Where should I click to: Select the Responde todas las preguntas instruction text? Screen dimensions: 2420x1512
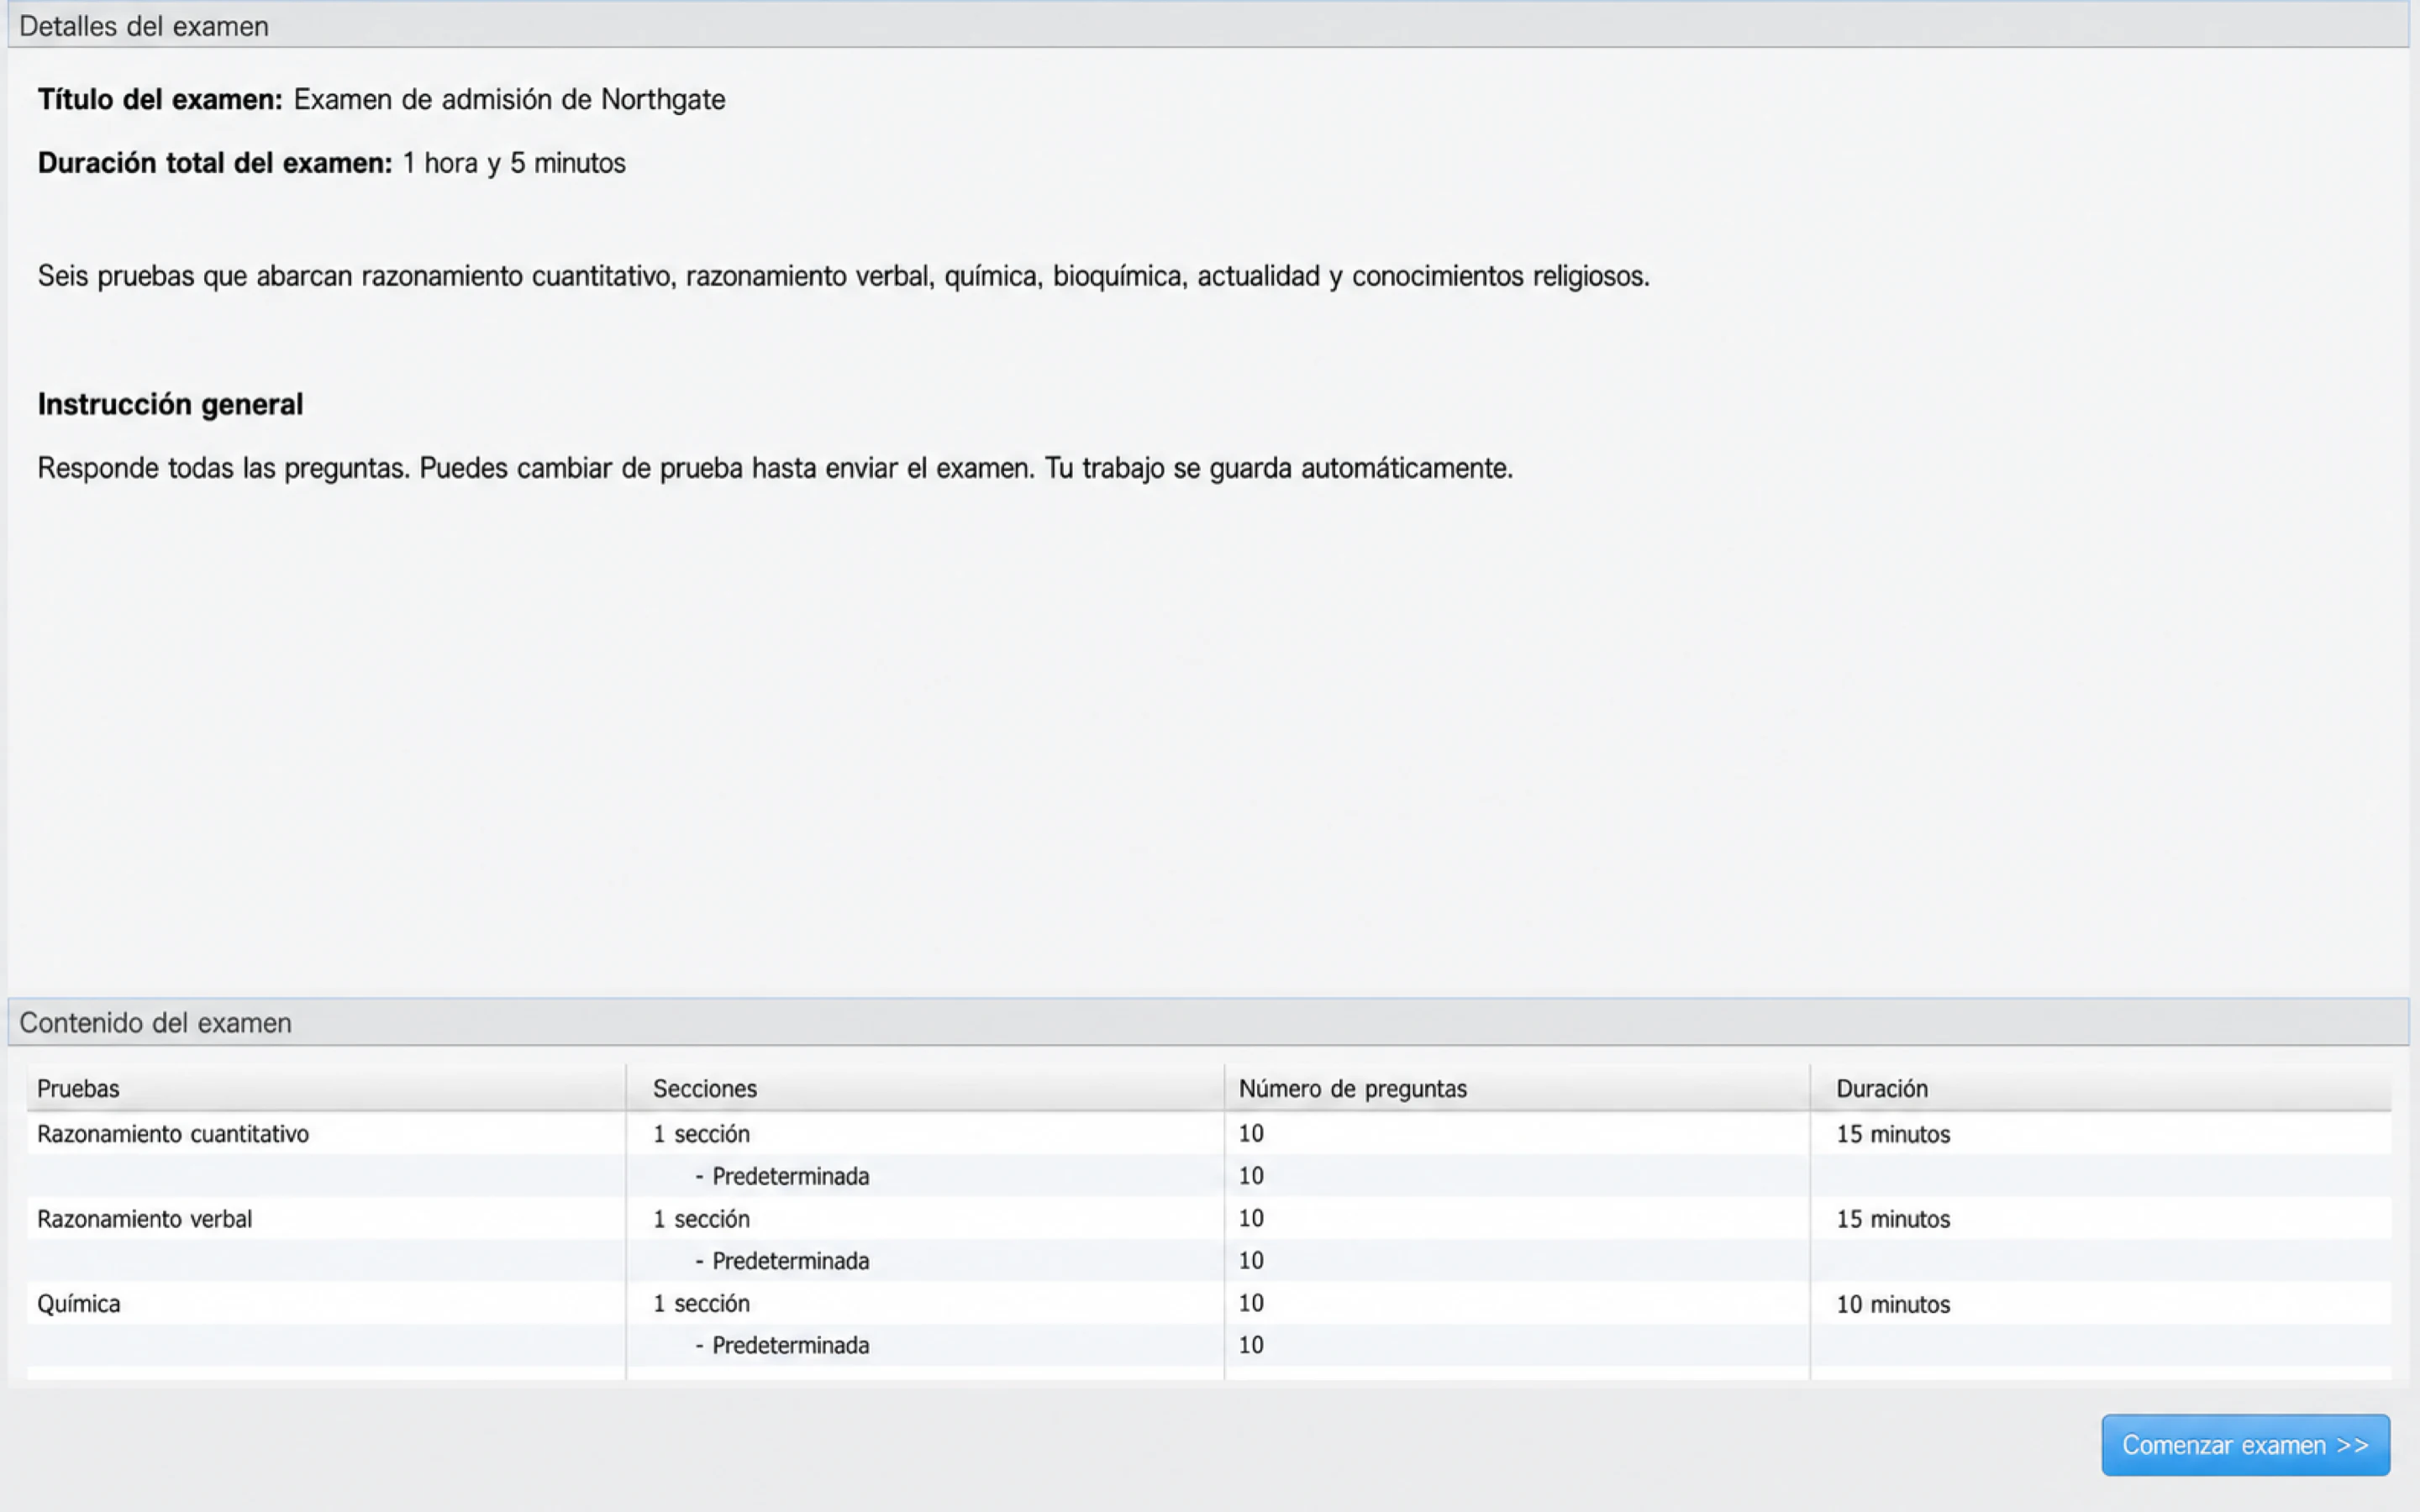coord(775,468)
